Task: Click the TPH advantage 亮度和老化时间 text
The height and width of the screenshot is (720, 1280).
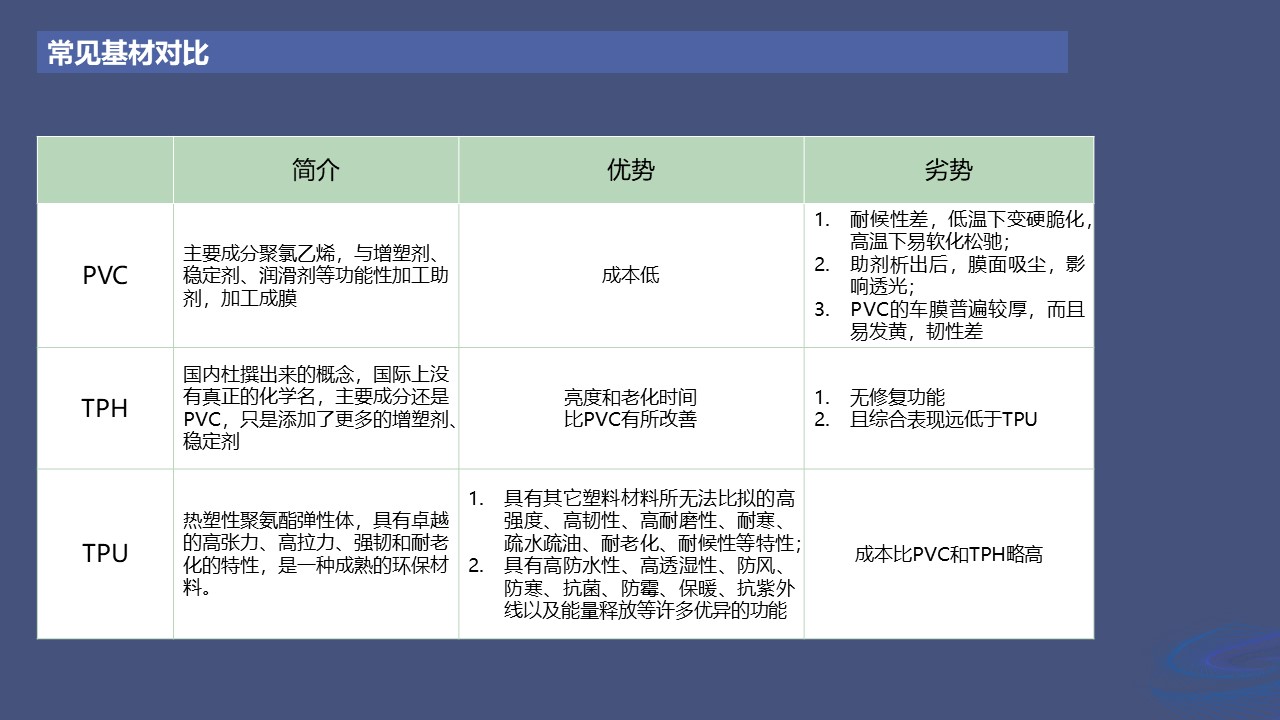Action: point(630,398)
